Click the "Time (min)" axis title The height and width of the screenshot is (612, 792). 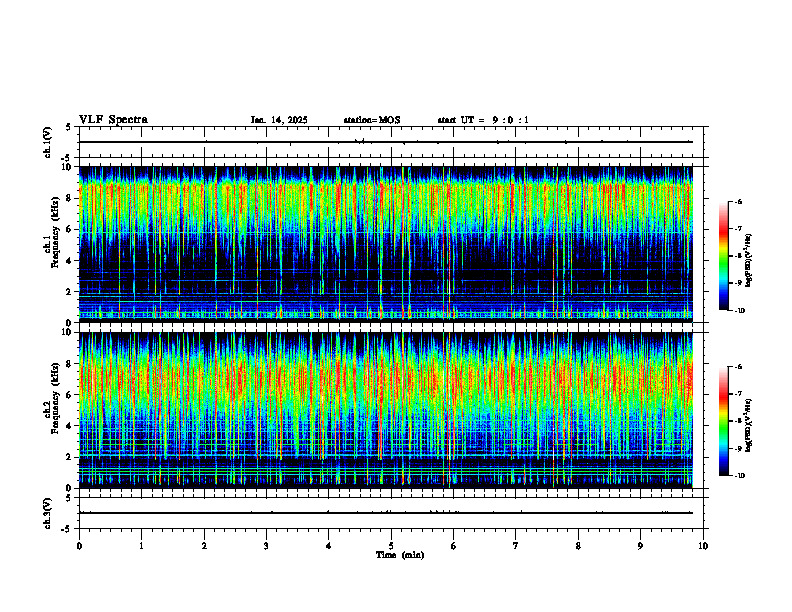point(400,555)
